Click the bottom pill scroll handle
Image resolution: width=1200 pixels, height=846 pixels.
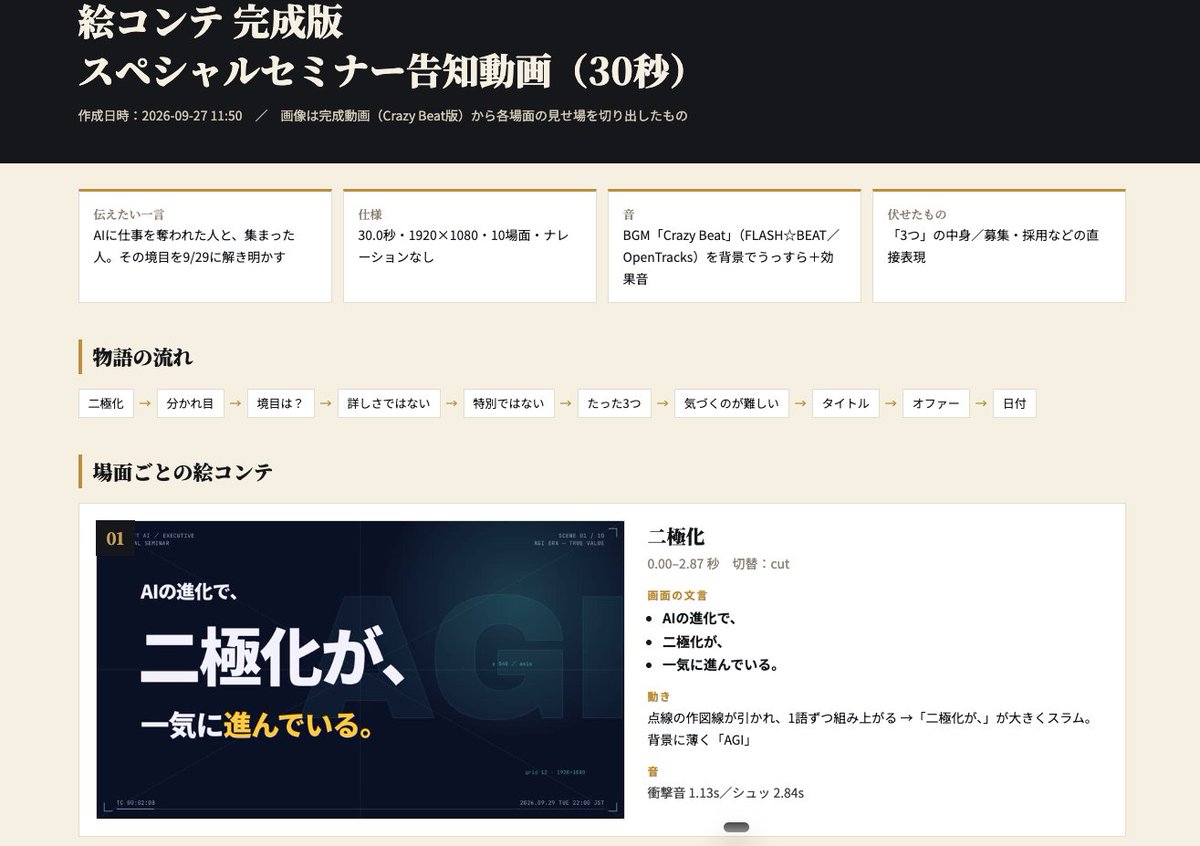736,827
